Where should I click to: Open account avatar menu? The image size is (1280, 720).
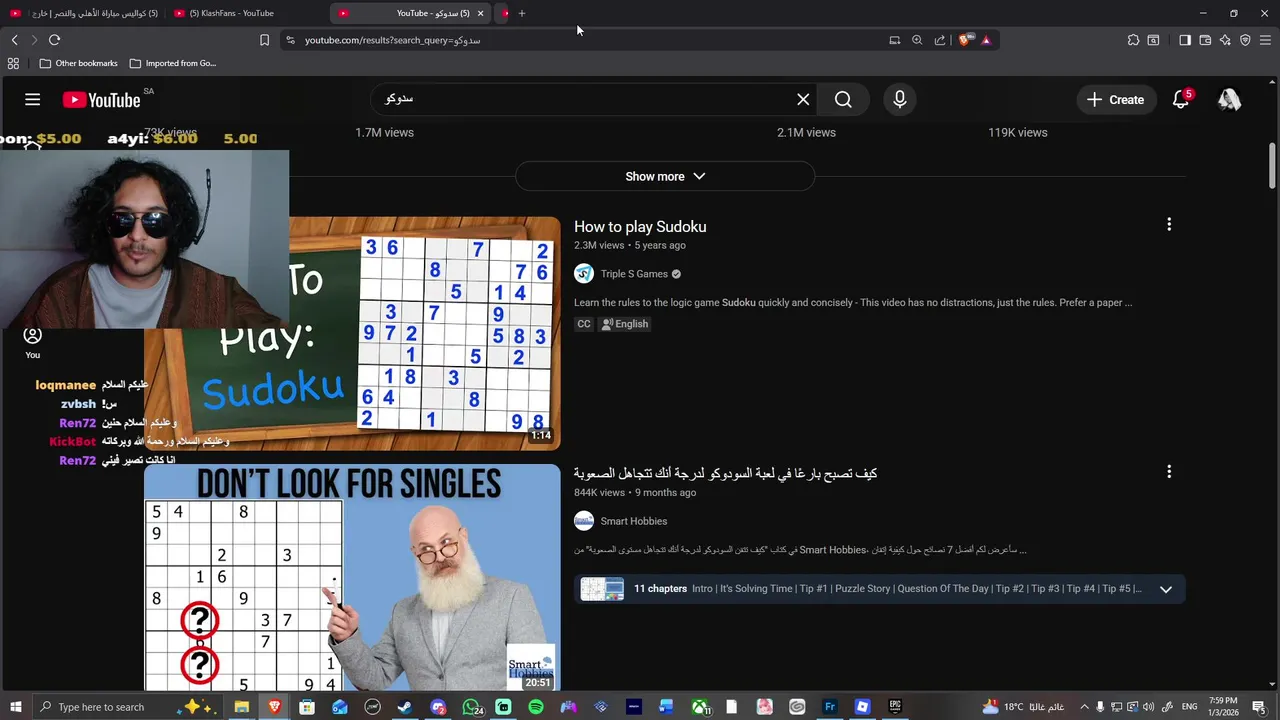tap(1229, 99)
